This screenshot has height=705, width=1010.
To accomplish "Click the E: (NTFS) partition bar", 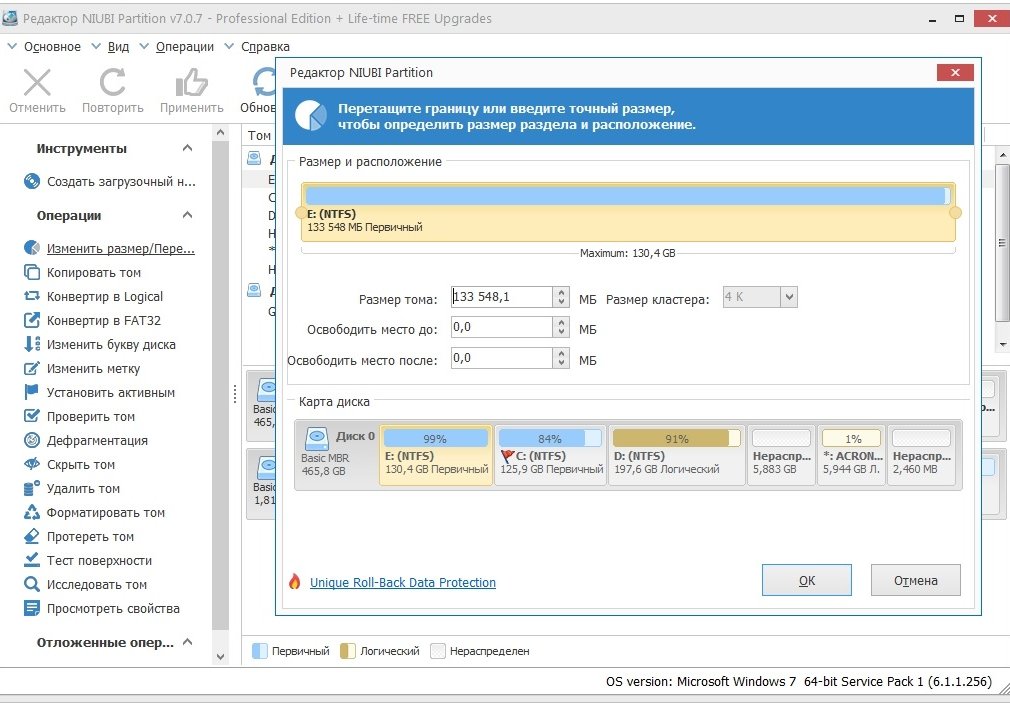I will [628, 212].
